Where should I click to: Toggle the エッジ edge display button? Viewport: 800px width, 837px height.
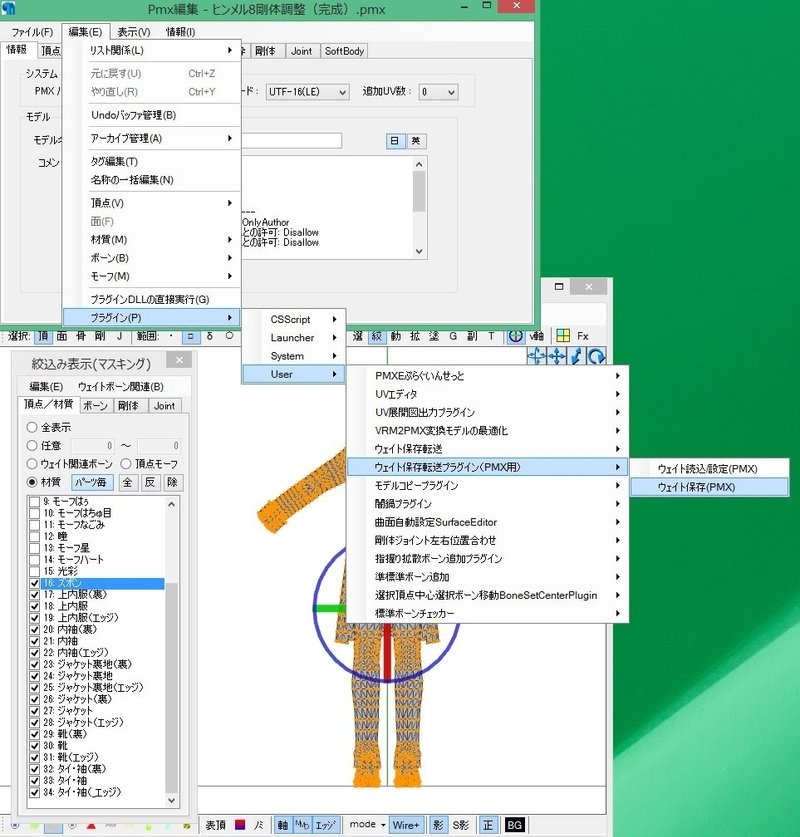325,825
